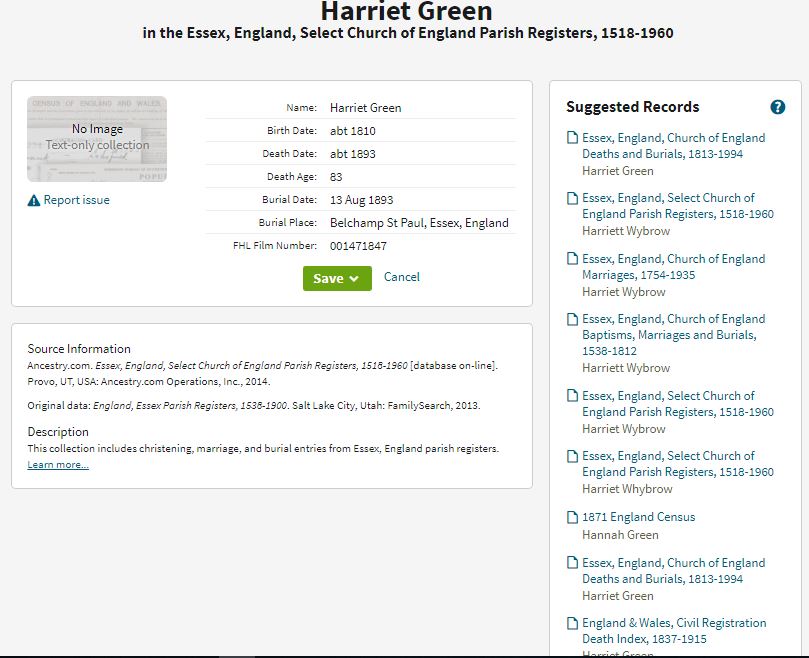This screenshot has height=658, width=809.
Task: Click the Cancel link
Action: point(401,277)
